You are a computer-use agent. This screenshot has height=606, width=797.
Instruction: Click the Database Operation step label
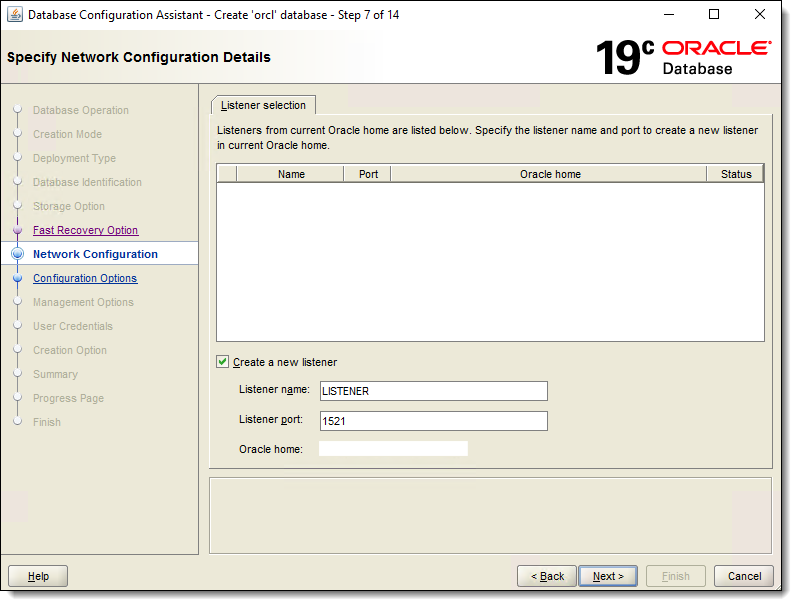(x=81, y=110)
